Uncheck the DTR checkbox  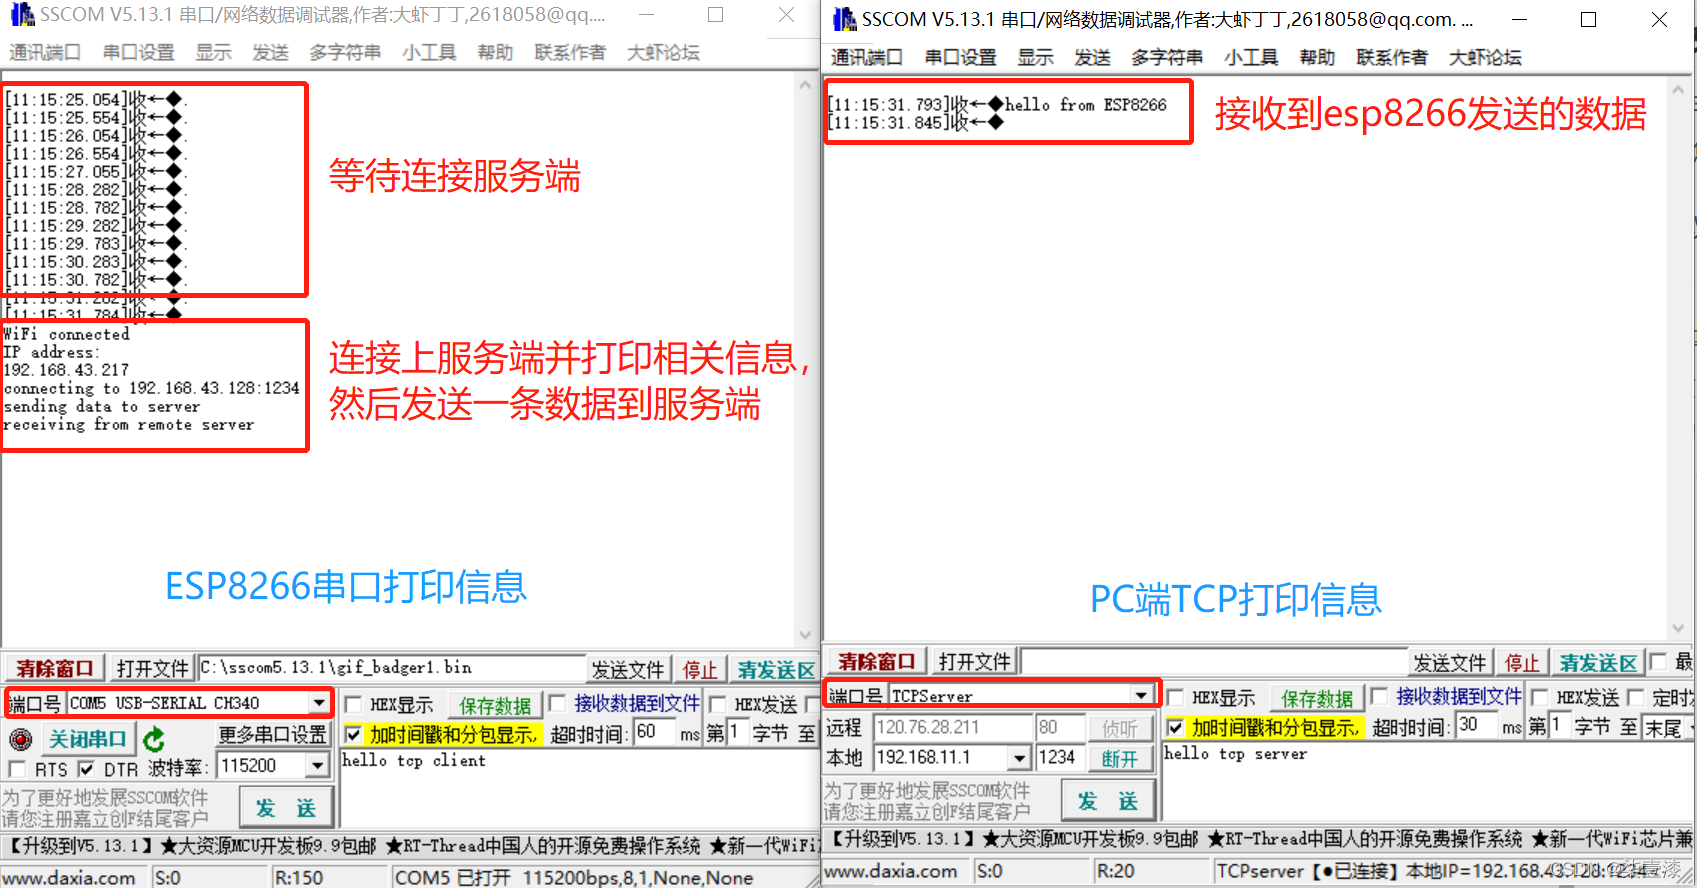point(86,769)
